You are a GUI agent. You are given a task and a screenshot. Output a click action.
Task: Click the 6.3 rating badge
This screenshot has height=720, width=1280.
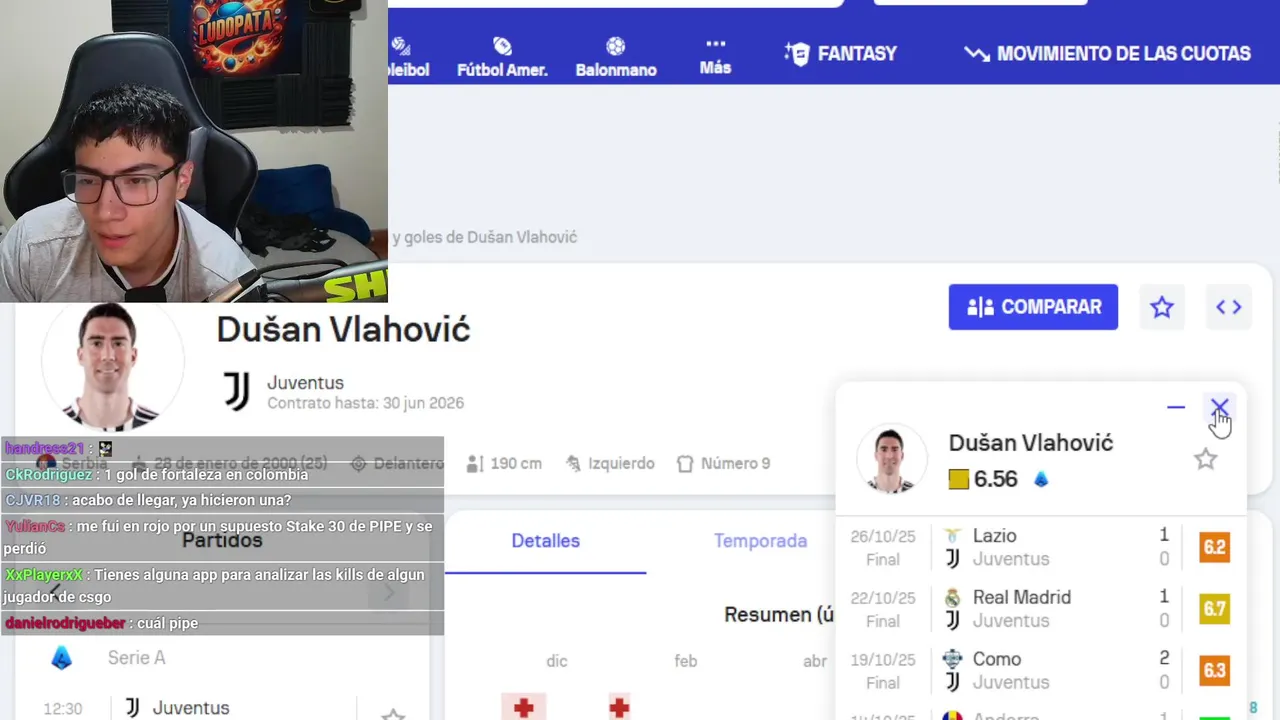click(x=1215, y=671)
